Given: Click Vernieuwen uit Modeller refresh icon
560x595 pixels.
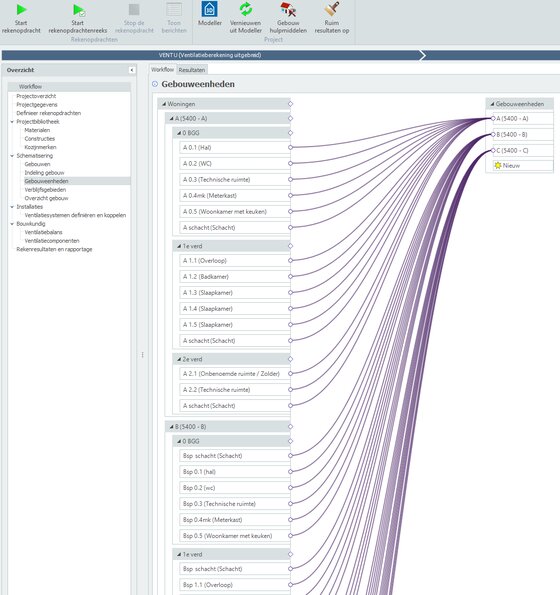Looking at the screenshot, I should click(245, 9).
